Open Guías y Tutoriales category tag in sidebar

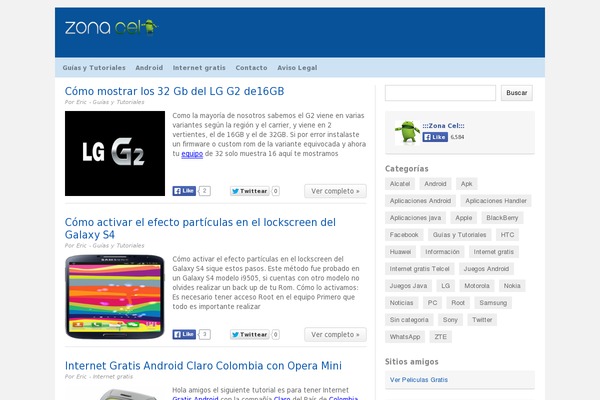[x=459, y=235]
